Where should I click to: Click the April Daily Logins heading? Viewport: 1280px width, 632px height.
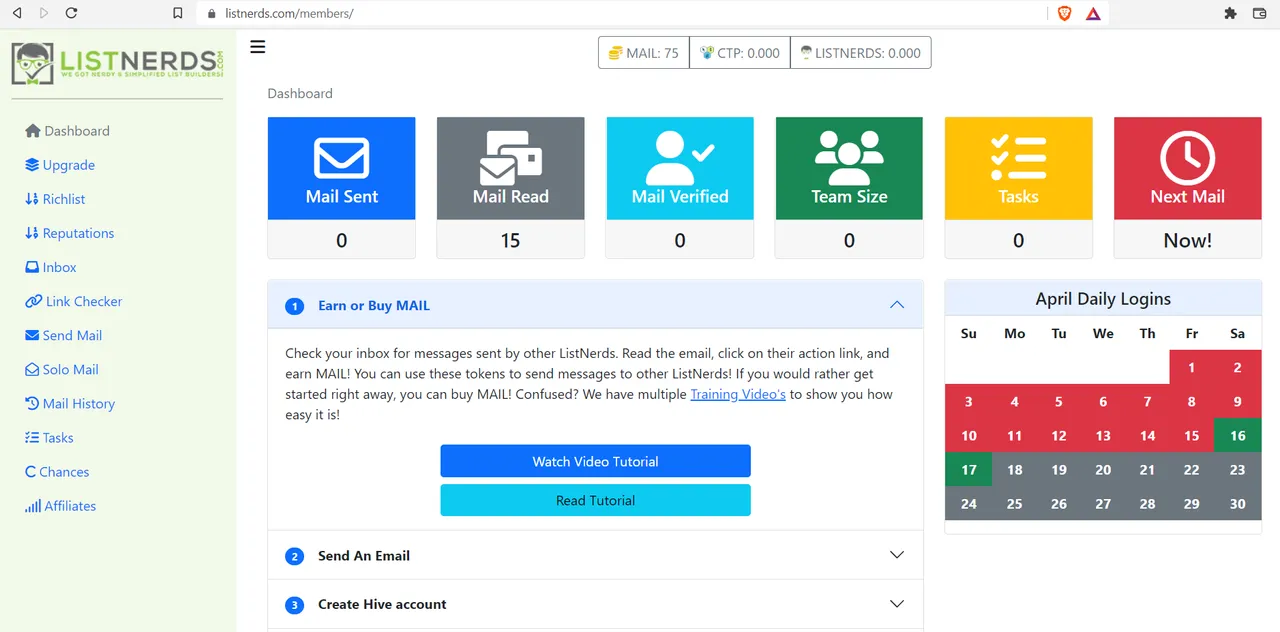1103,298
